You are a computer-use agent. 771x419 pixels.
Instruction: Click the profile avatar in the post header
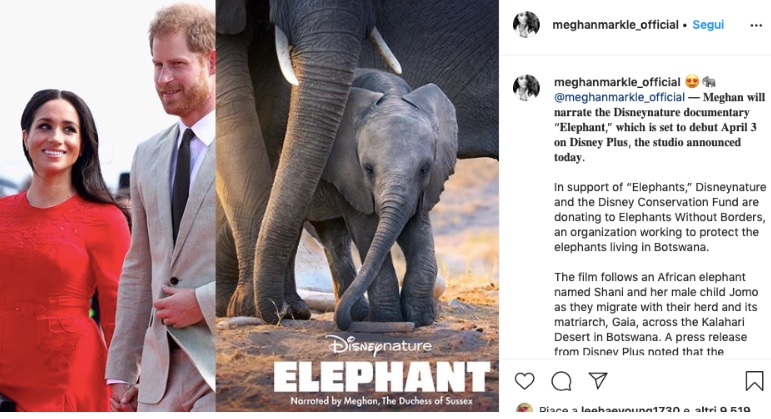(x=526, y=25)
